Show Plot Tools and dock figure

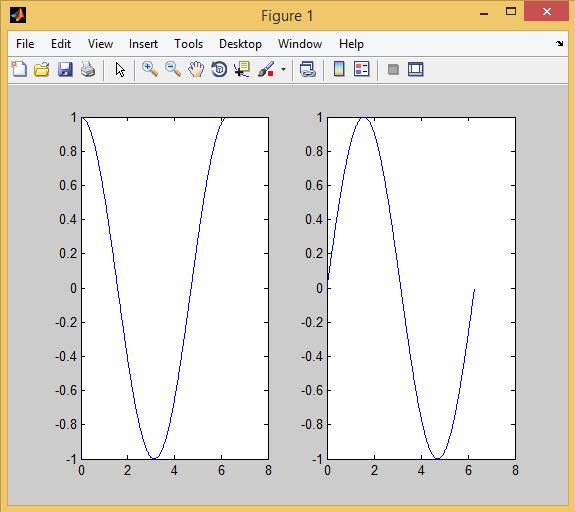415,69
